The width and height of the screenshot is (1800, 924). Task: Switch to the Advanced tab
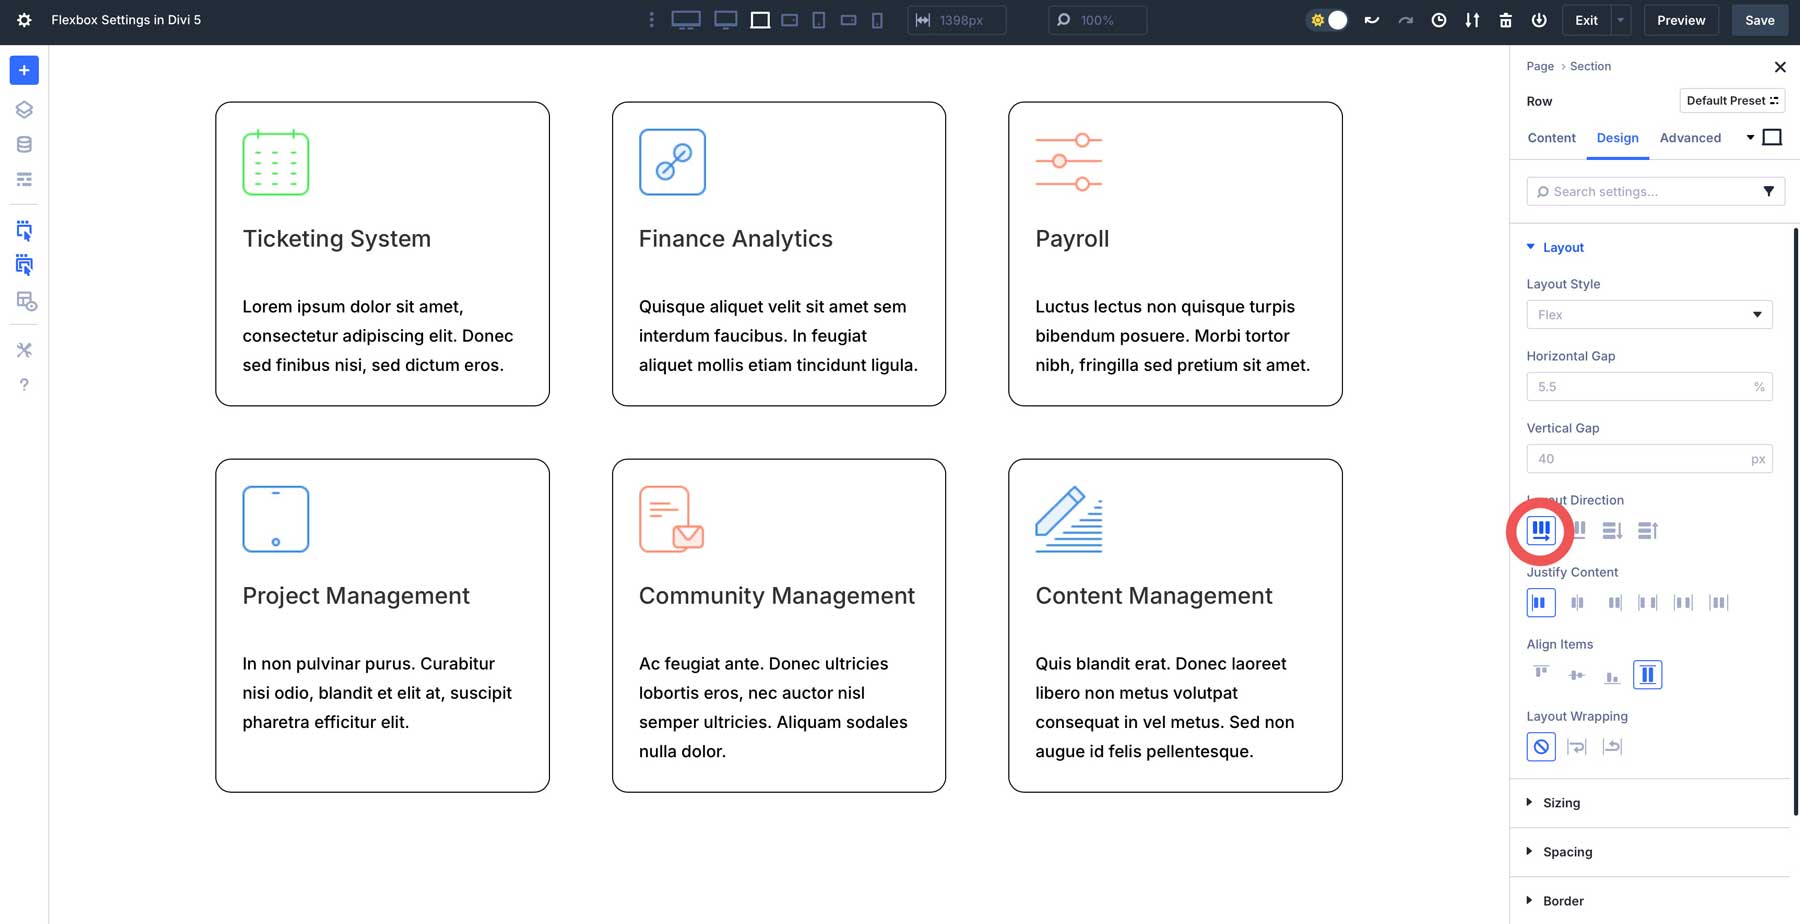point(1690,138)
